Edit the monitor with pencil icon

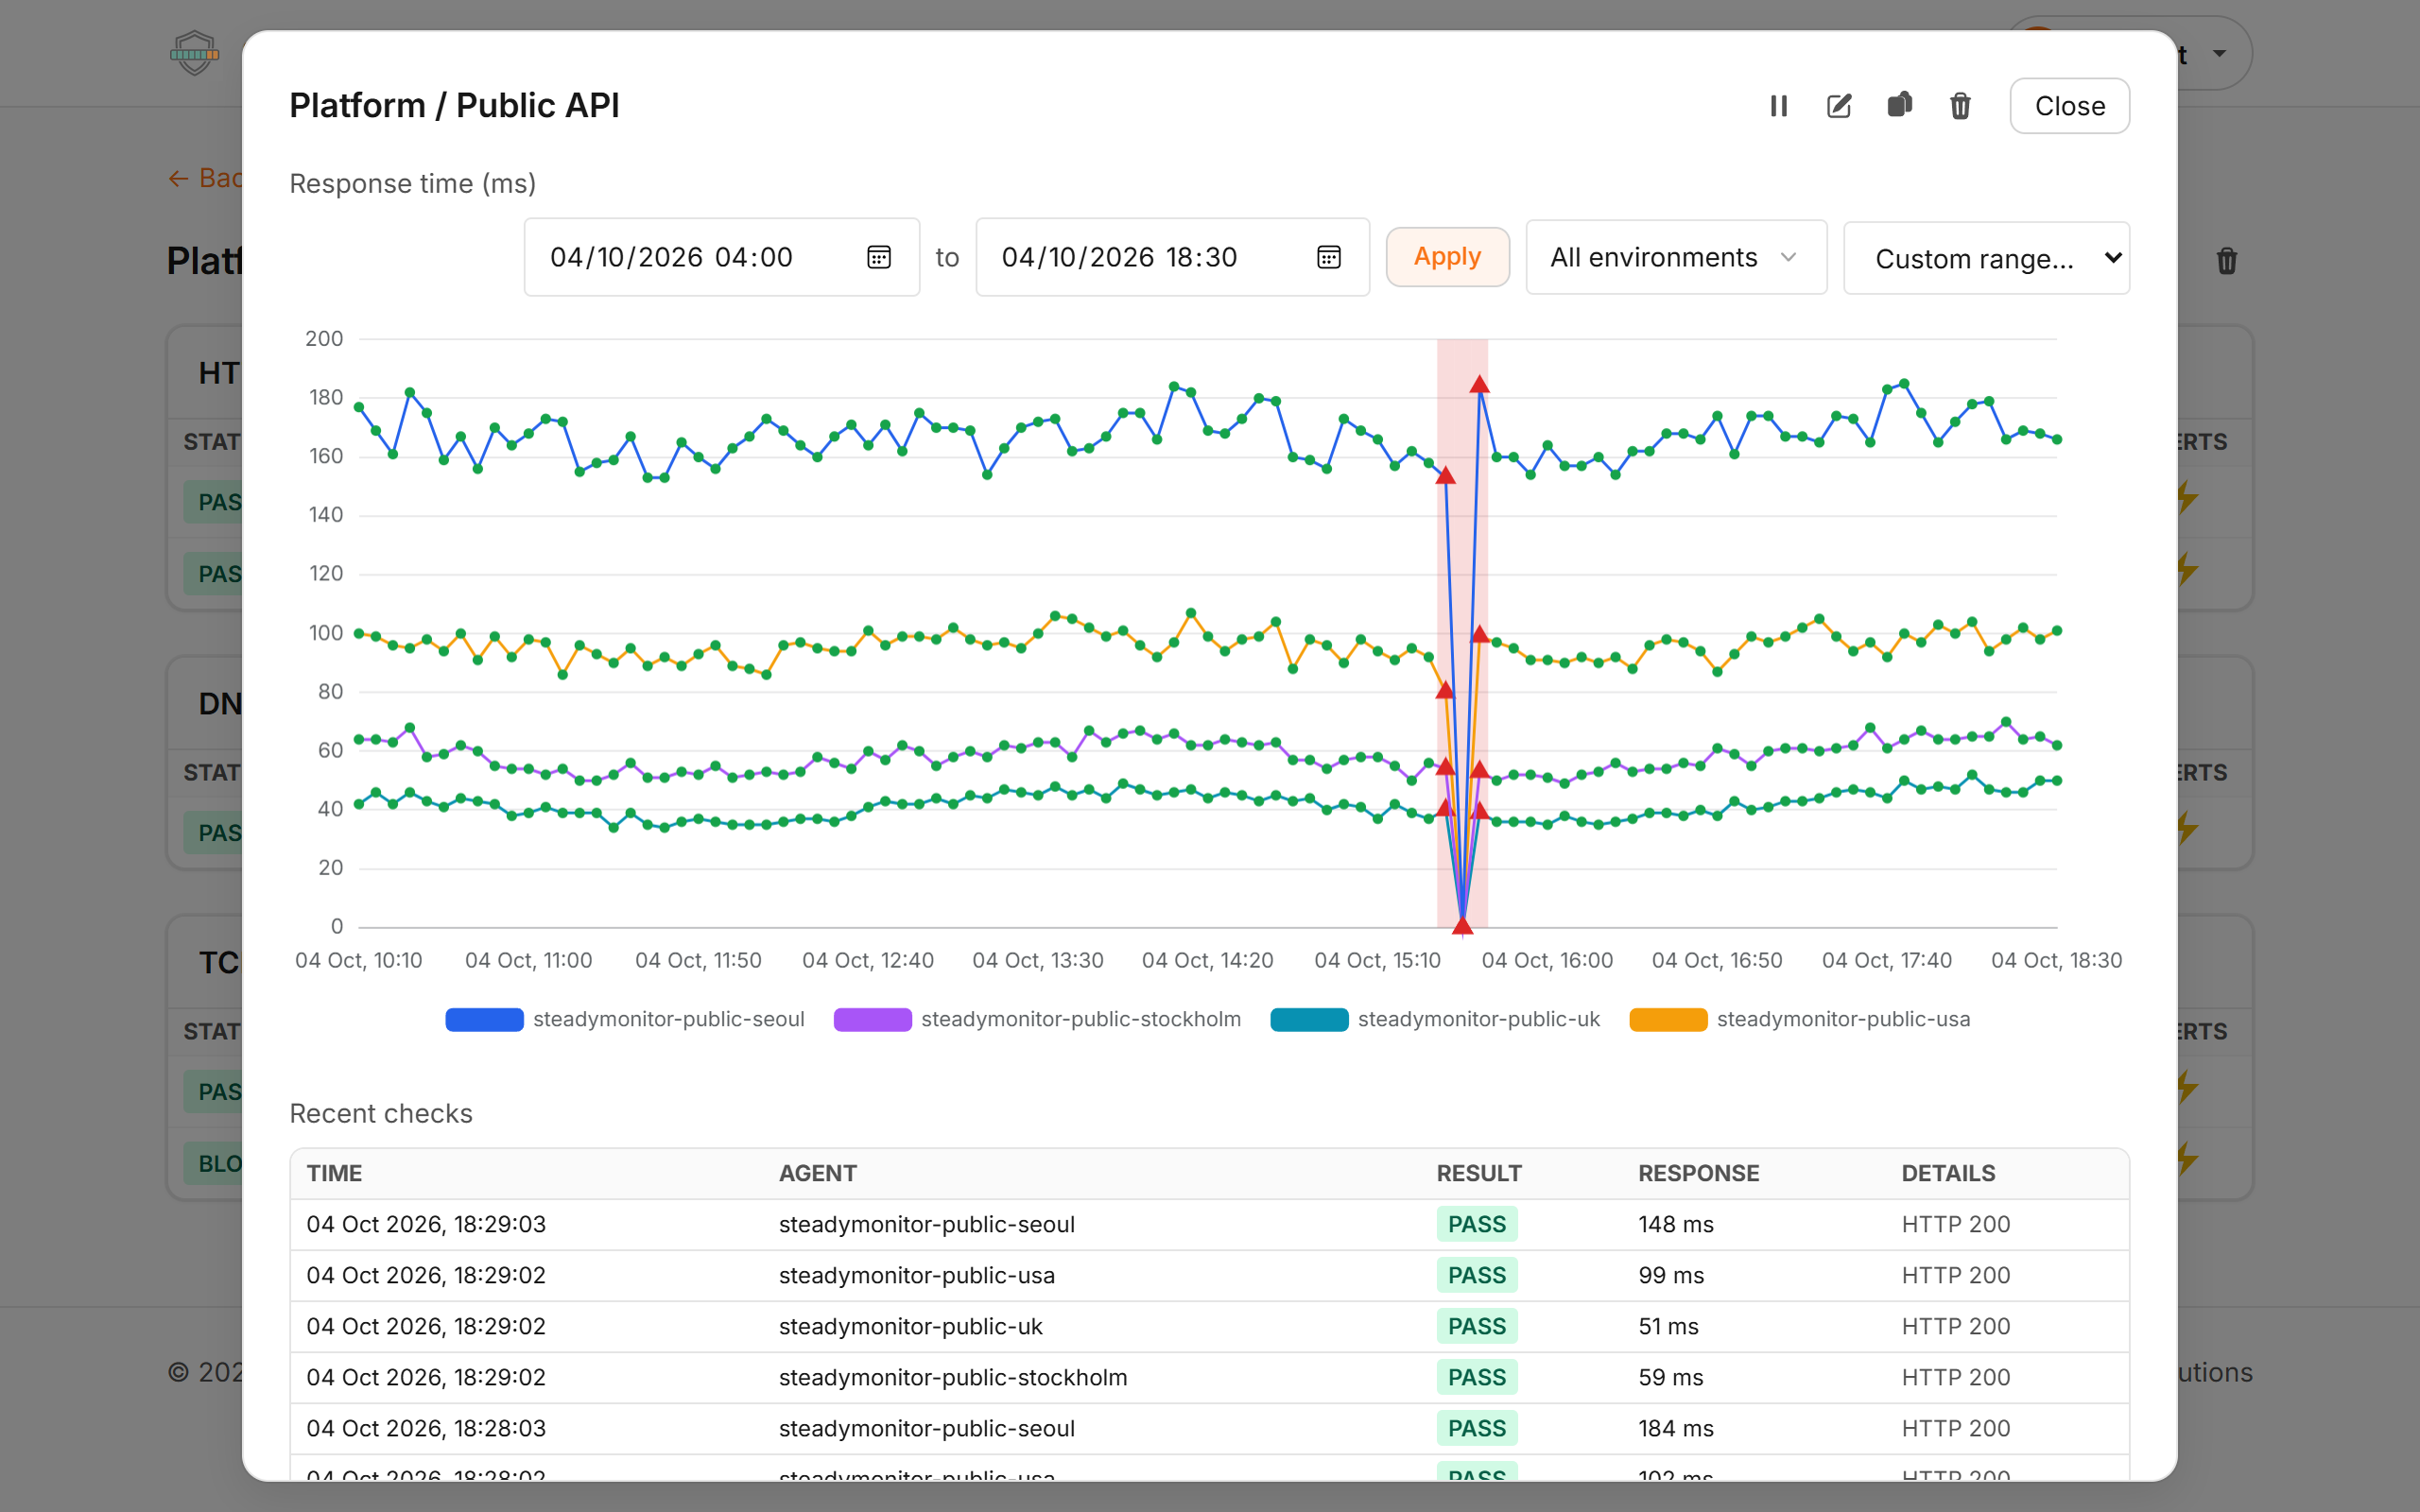(1839, 106)
